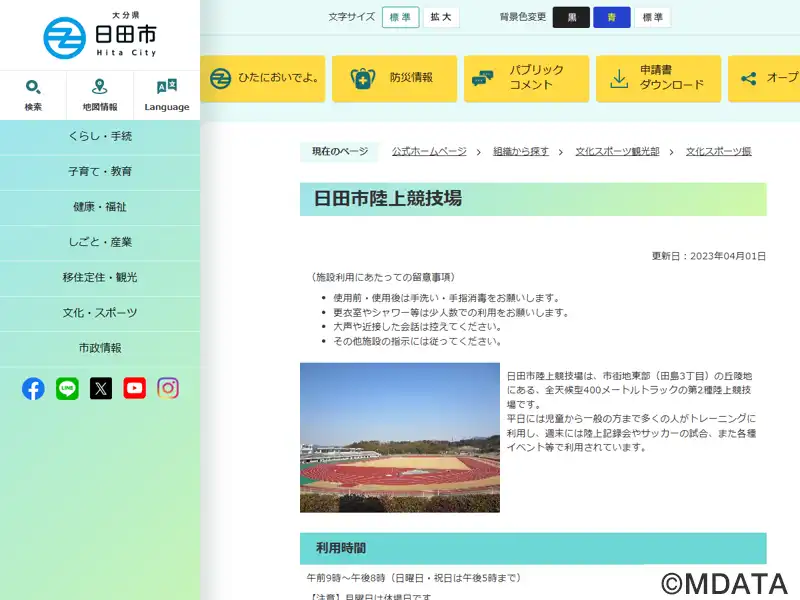Set text size to enlarged (拡大)
This screenshot has width=800, height=600.
tap(440, 17)
